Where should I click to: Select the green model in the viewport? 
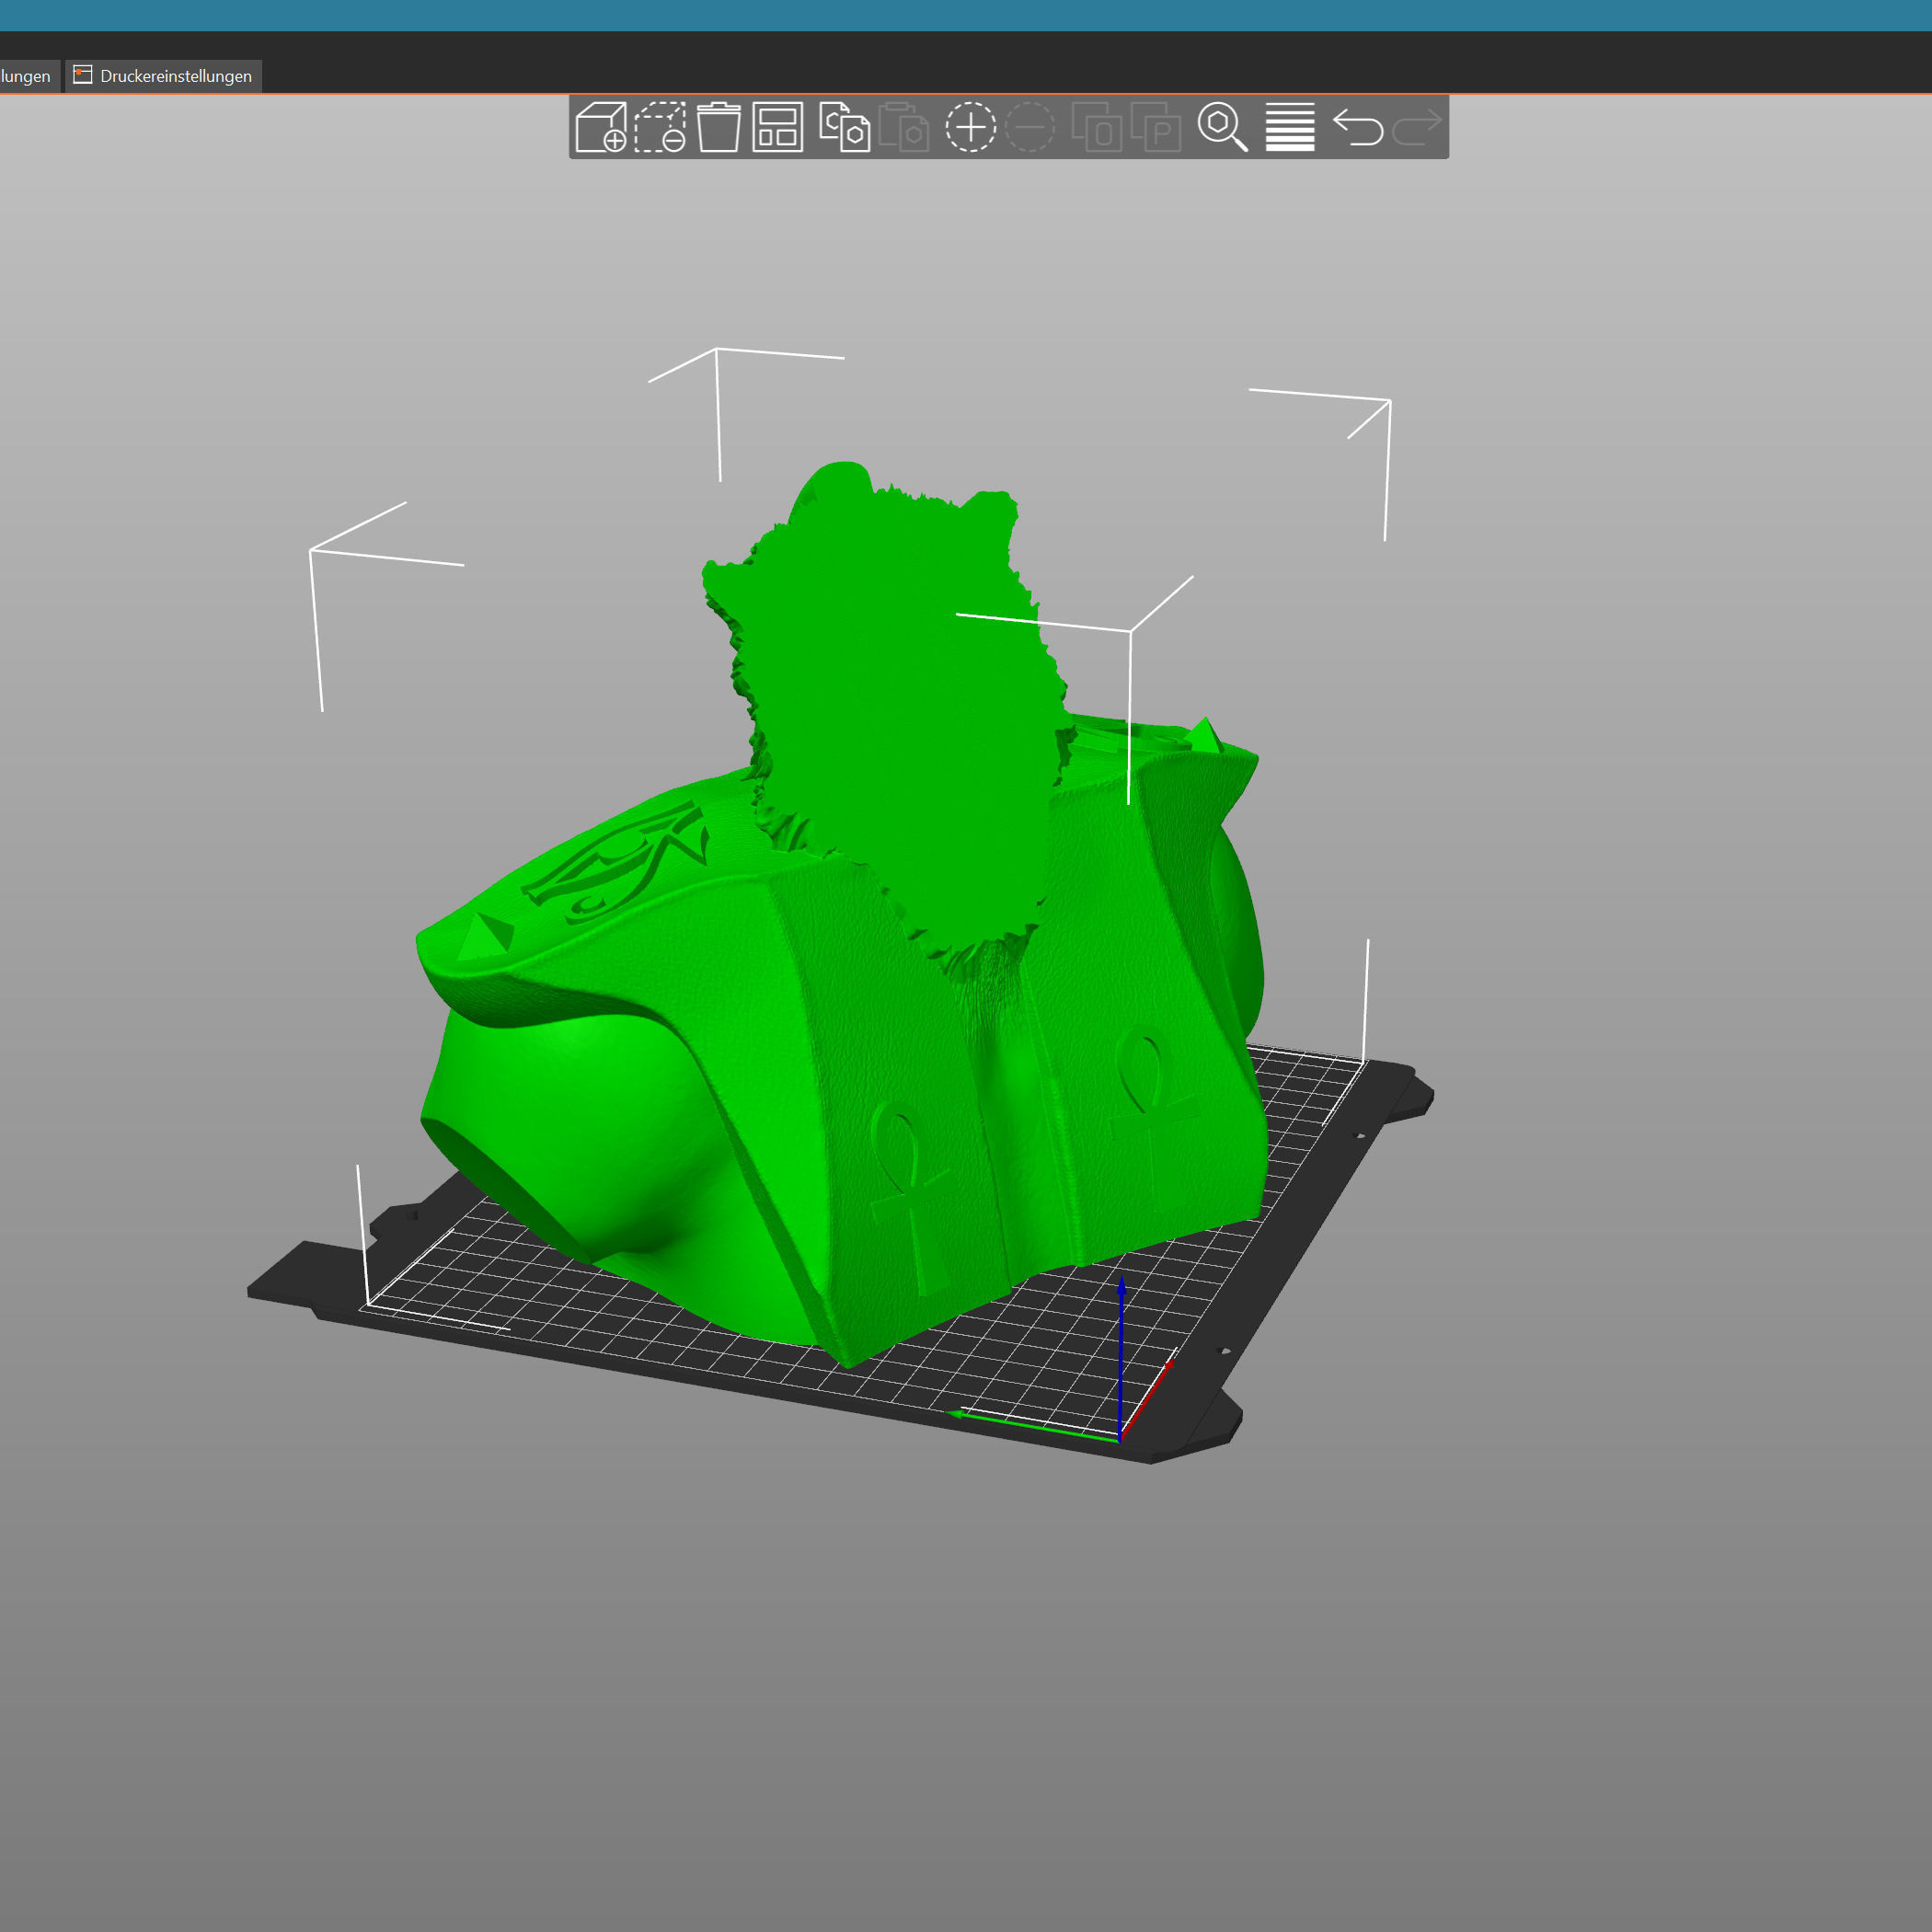(x=850, y=1050)
